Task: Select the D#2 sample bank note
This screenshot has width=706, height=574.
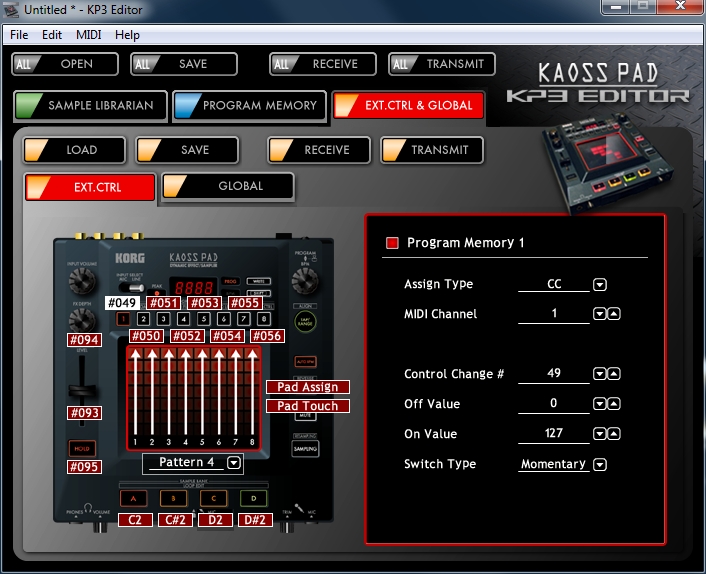Action: [255, 520]
